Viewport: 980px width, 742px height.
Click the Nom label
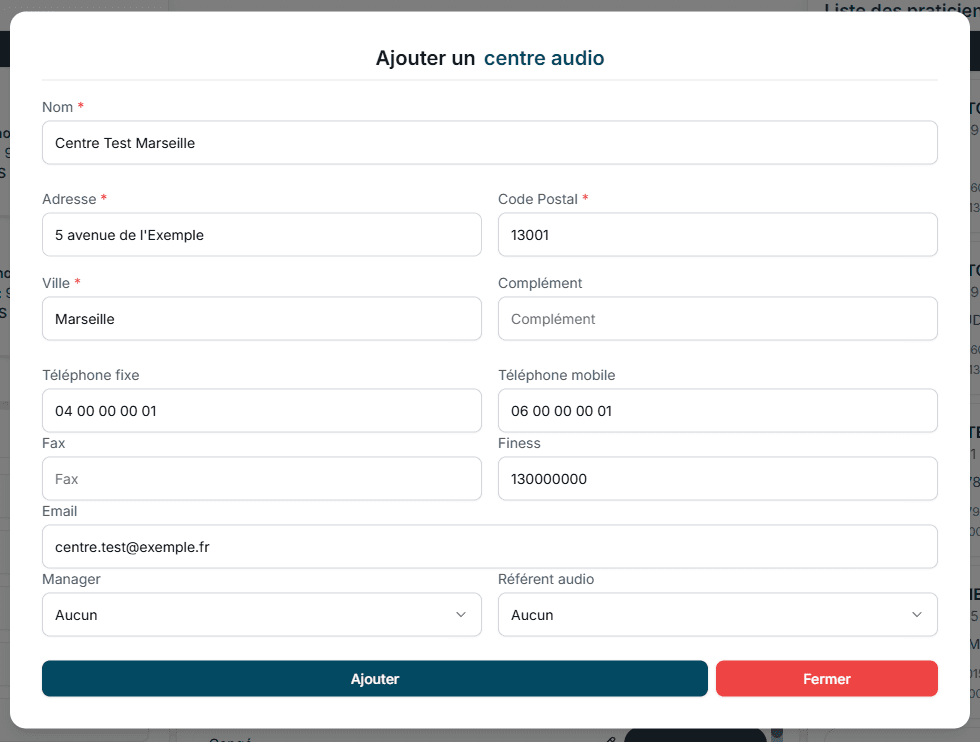tap(58, 107)
